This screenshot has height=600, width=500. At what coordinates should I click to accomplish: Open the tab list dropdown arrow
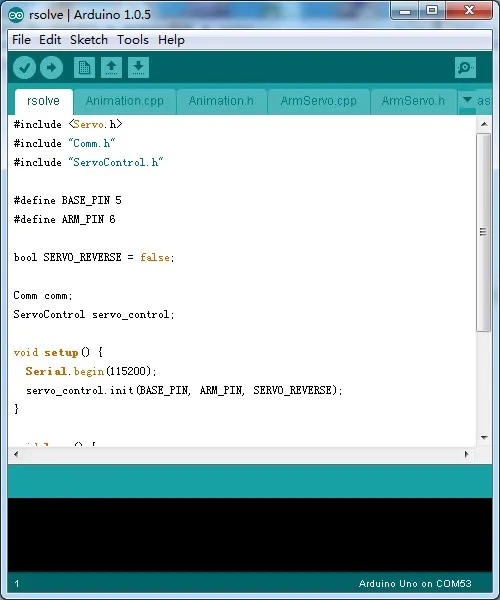[x=467, y=100]
